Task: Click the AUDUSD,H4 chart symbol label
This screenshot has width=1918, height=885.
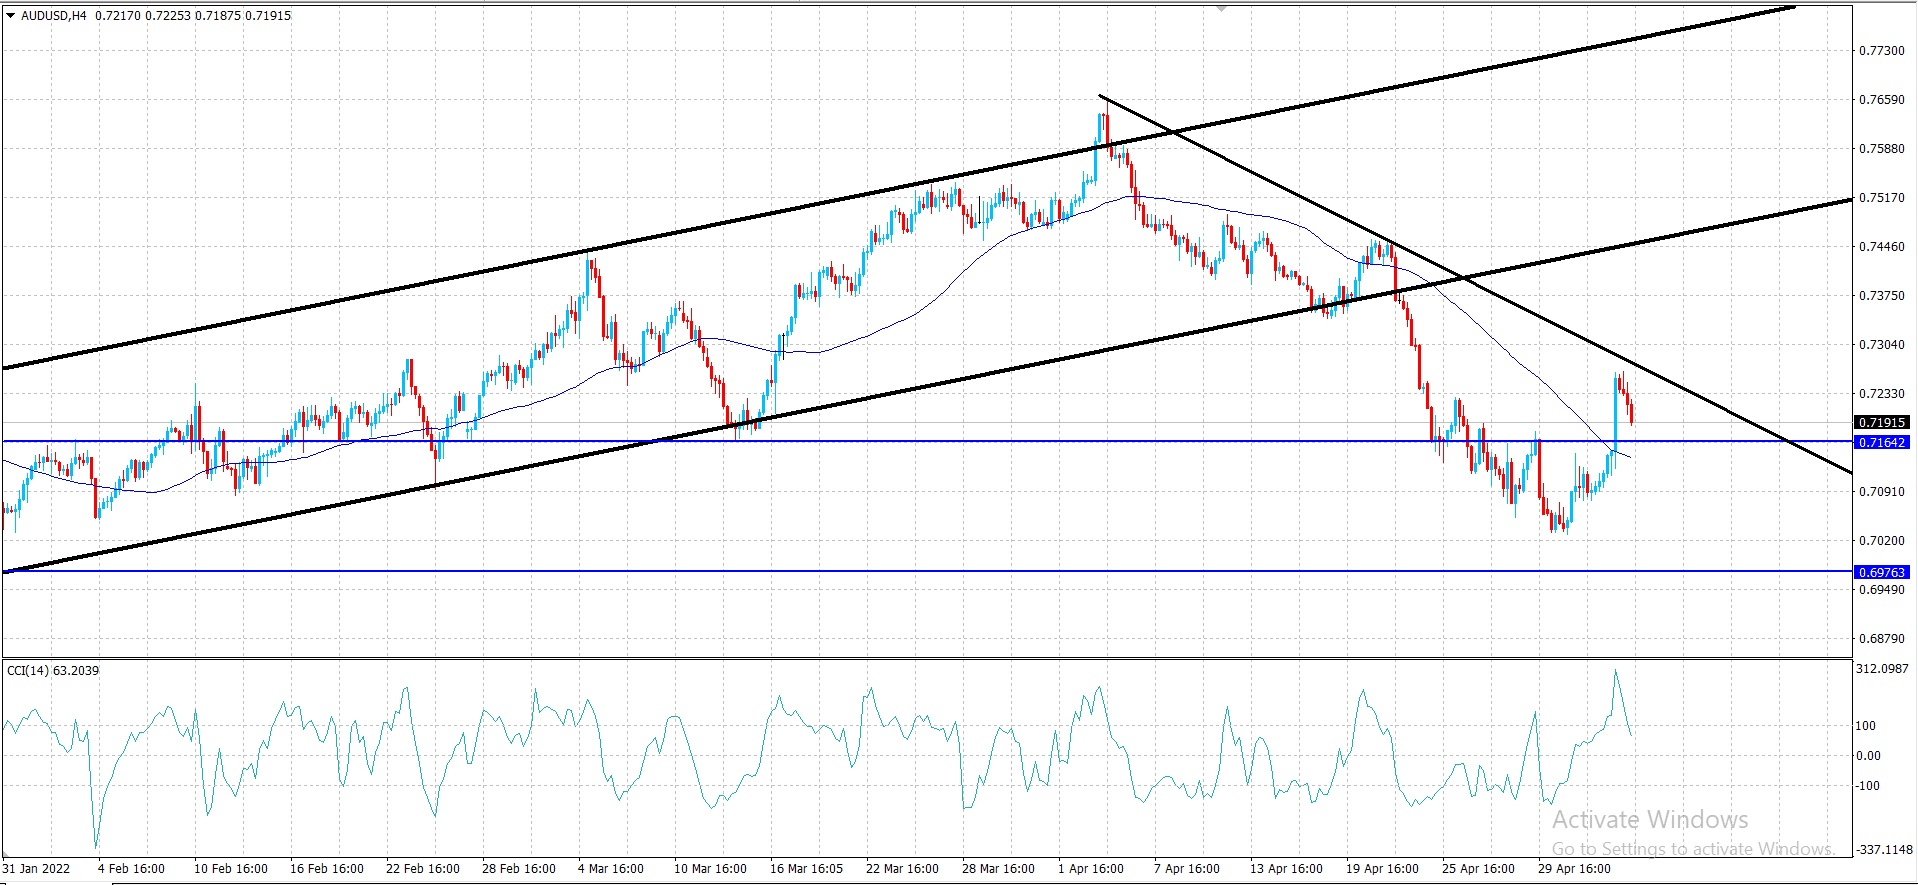Action: tap(54, 16)
